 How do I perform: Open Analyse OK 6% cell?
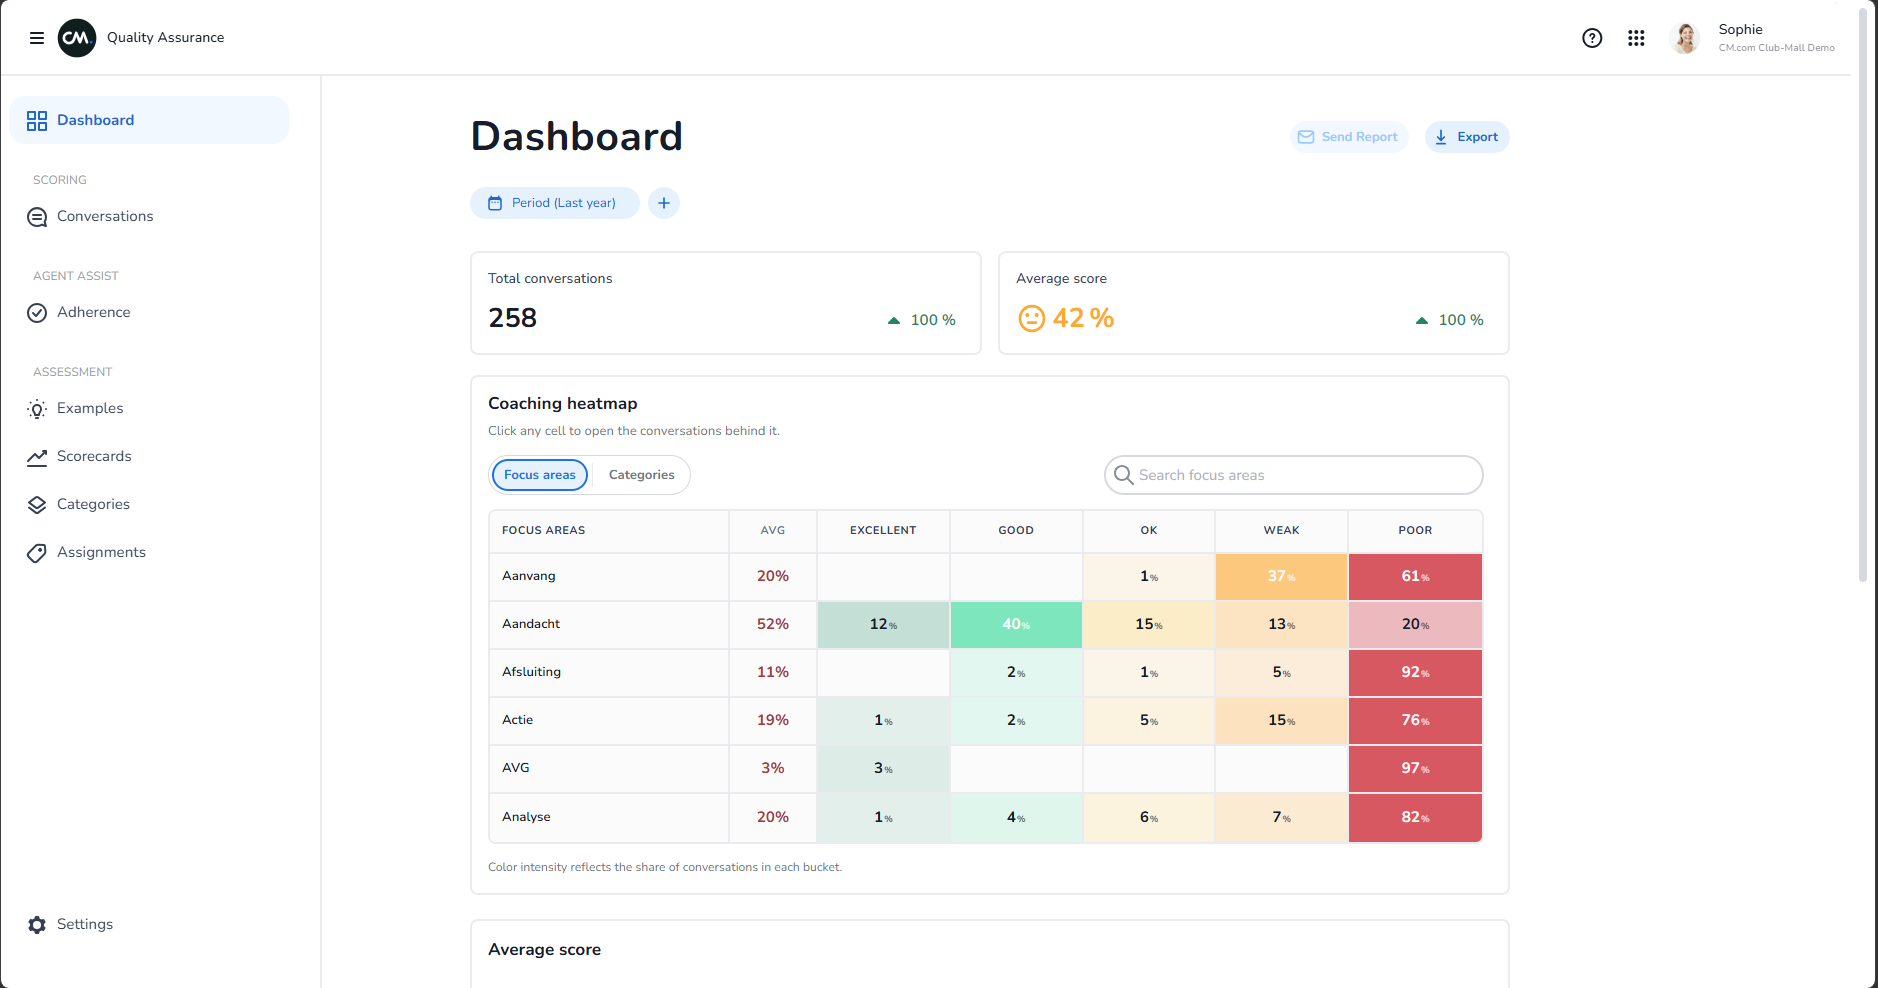point(1149,818)
